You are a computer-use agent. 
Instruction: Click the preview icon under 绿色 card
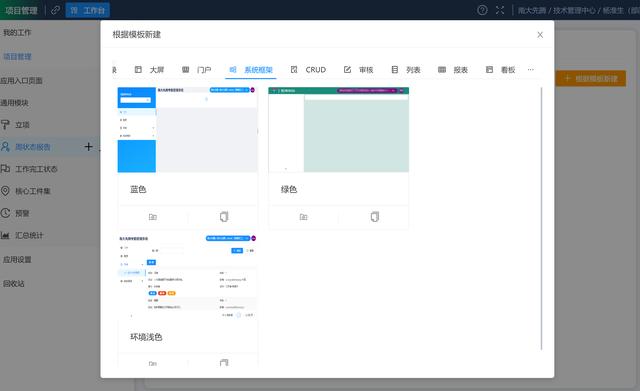(x=303, y=217)
